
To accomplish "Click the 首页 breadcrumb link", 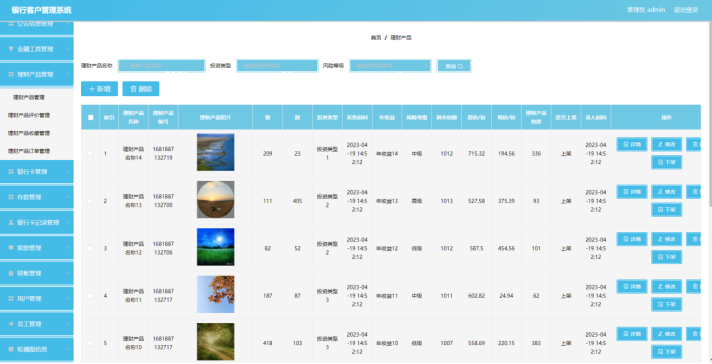I will (376, 38).
